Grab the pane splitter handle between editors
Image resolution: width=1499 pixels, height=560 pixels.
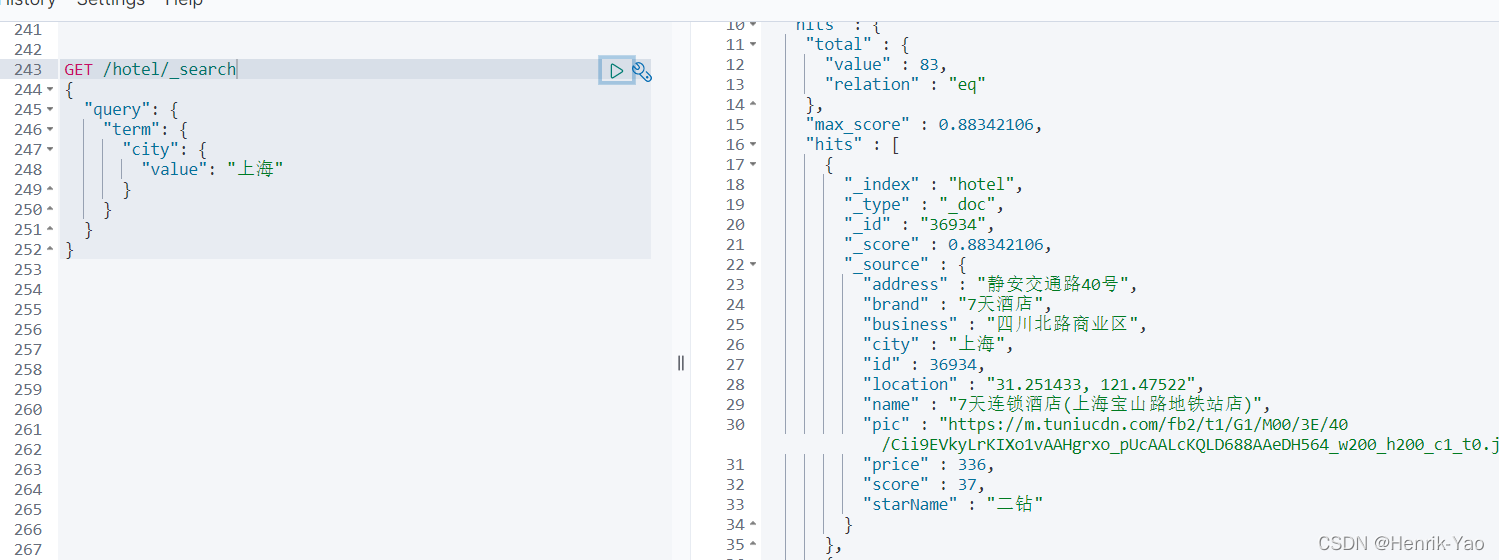tap(681, 363)
